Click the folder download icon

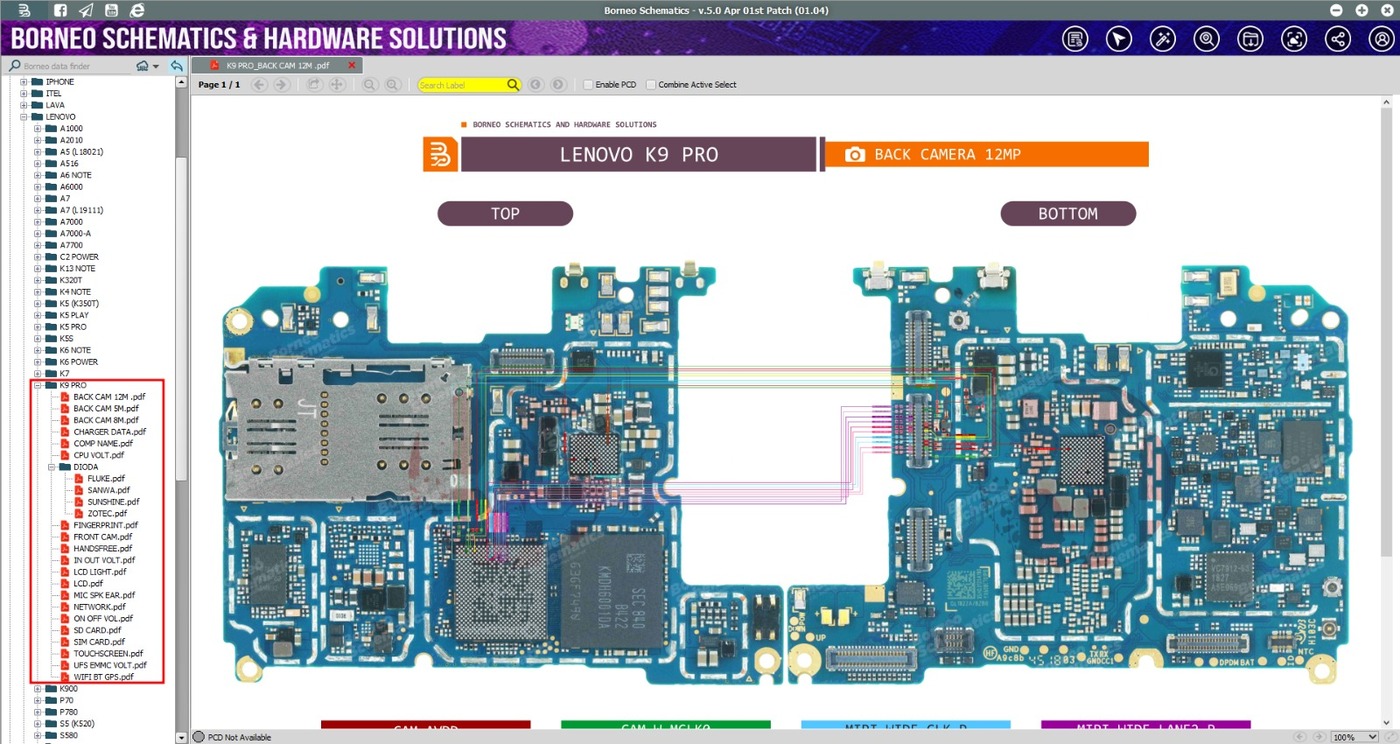tap(1250, 39)
